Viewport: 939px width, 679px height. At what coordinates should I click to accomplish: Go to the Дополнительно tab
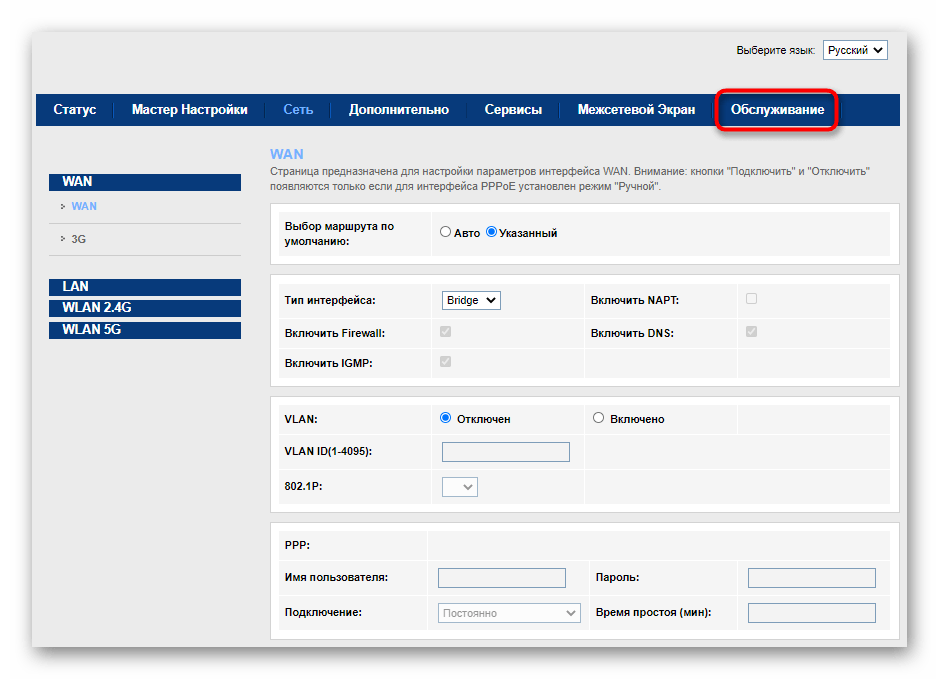click(x=398, y=110)
